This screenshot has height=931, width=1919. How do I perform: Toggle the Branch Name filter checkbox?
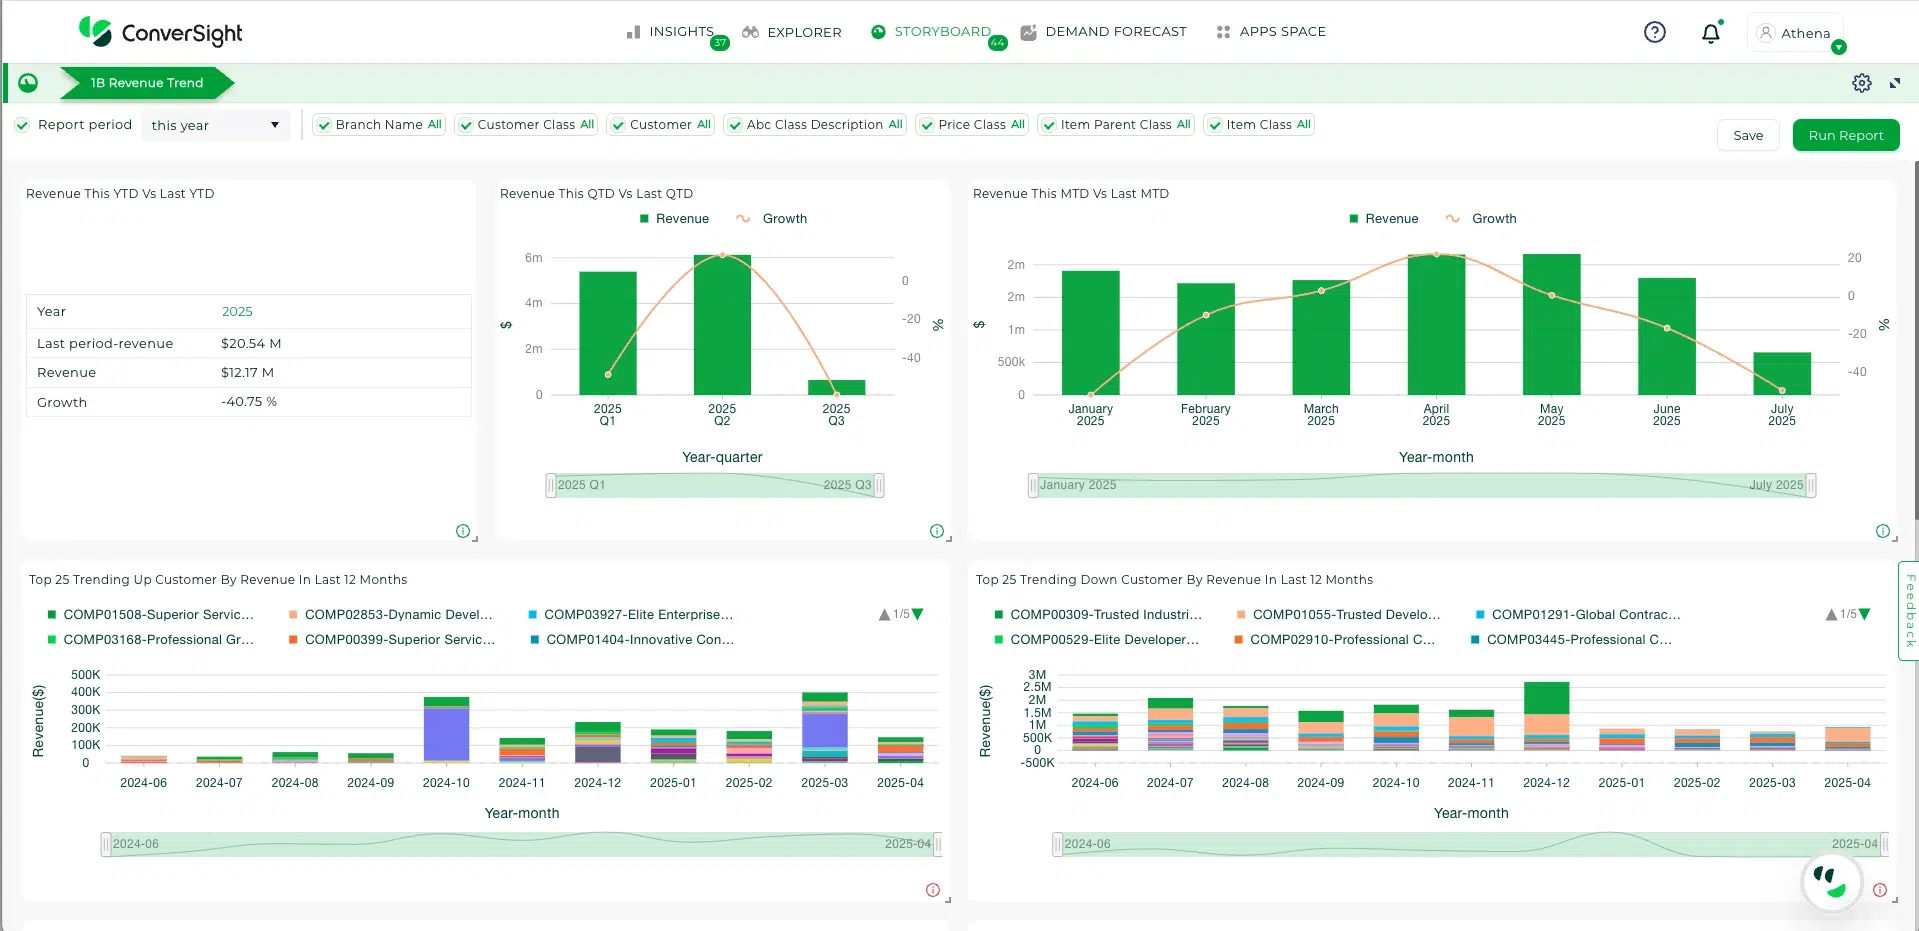[x=323, y=125]
